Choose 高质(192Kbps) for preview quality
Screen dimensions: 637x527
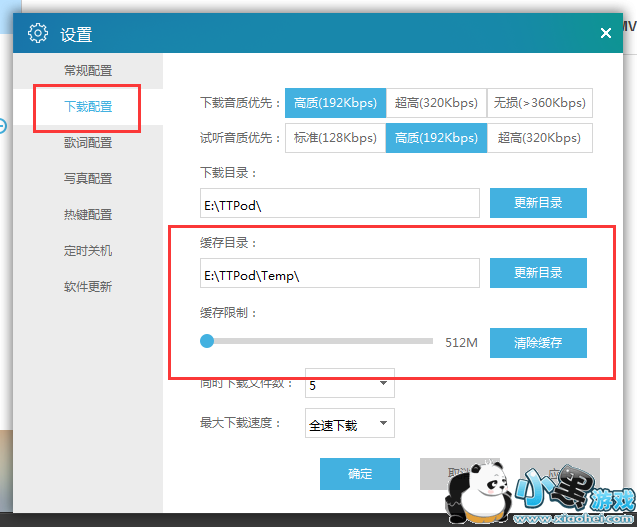pos(436,138)
